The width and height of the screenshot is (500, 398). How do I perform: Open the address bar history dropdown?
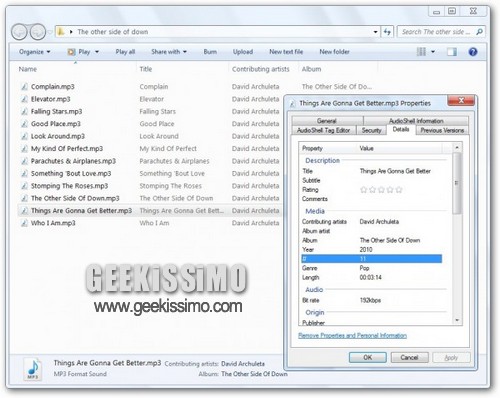tap(375, 32)
